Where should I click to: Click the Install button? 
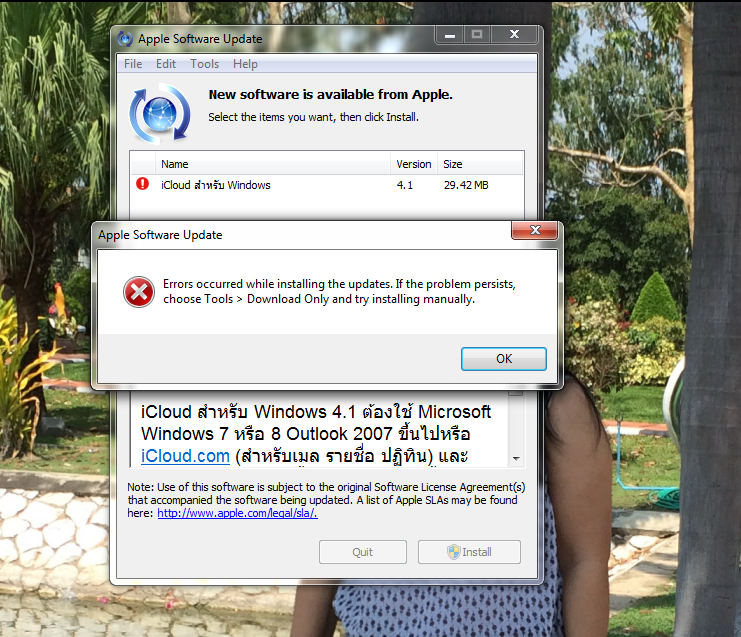[x=469, y=552]
